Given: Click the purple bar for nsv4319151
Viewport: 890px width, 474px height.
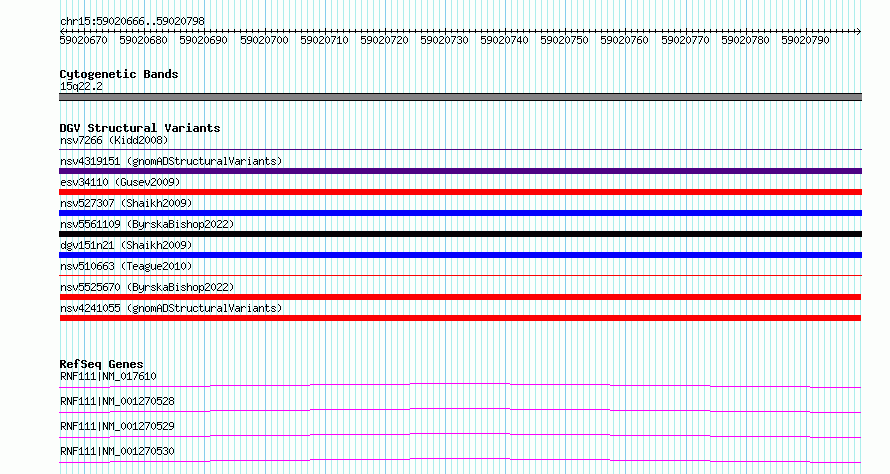Looking at the screenshot, I should (x=460, y=171).
